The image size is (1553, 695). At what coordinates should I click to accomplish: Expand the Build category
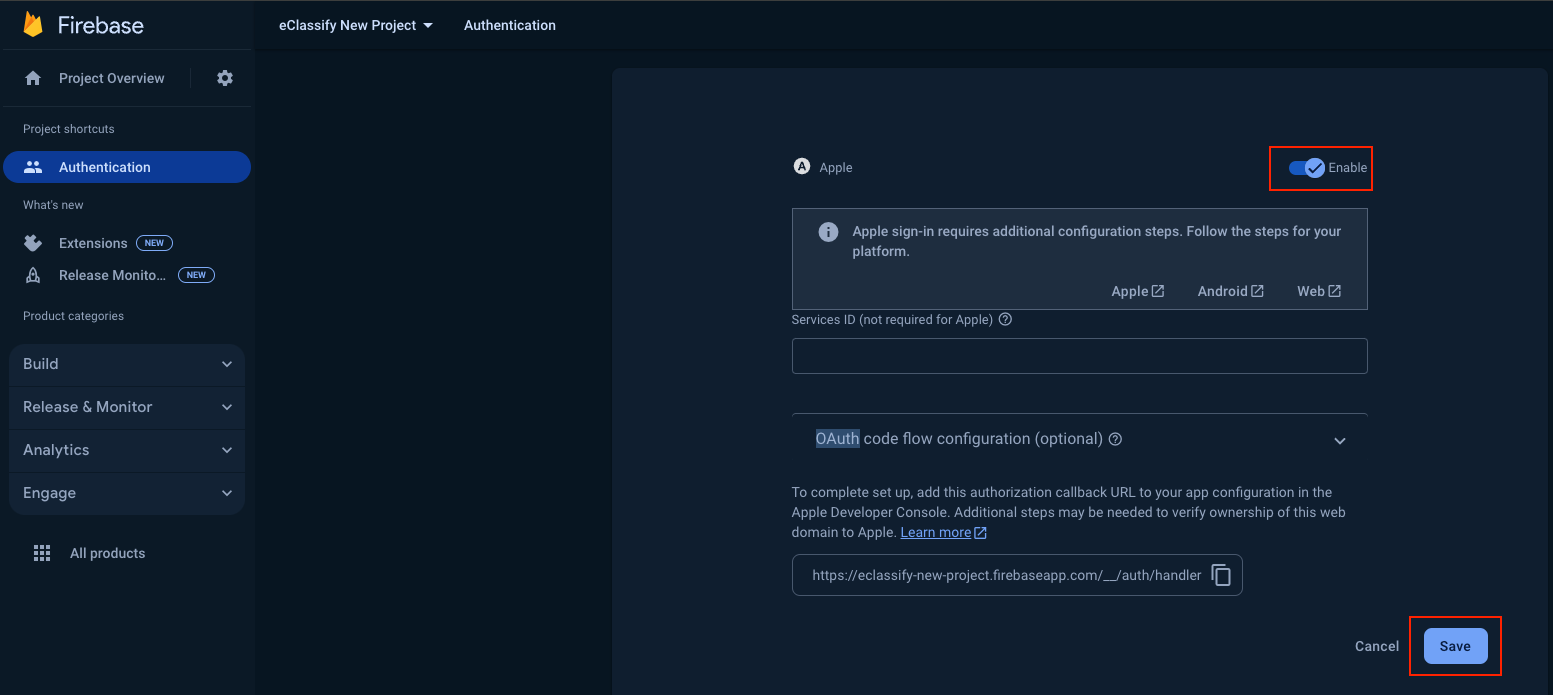[x=127, y=364]
